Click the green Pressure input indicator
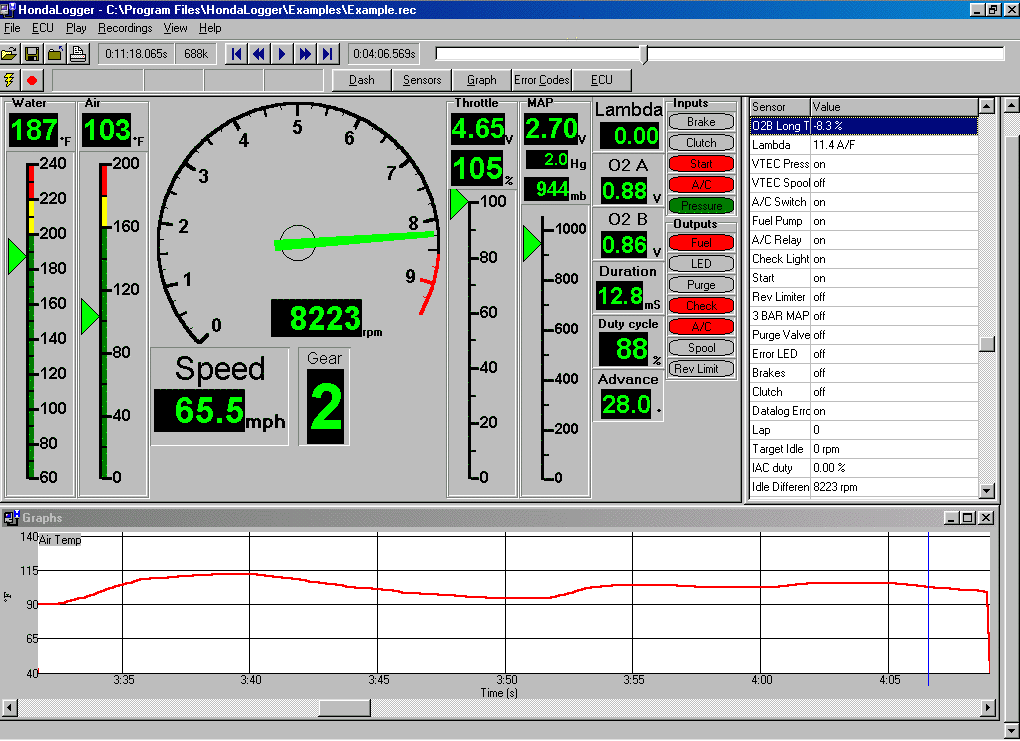 point(701,206)
